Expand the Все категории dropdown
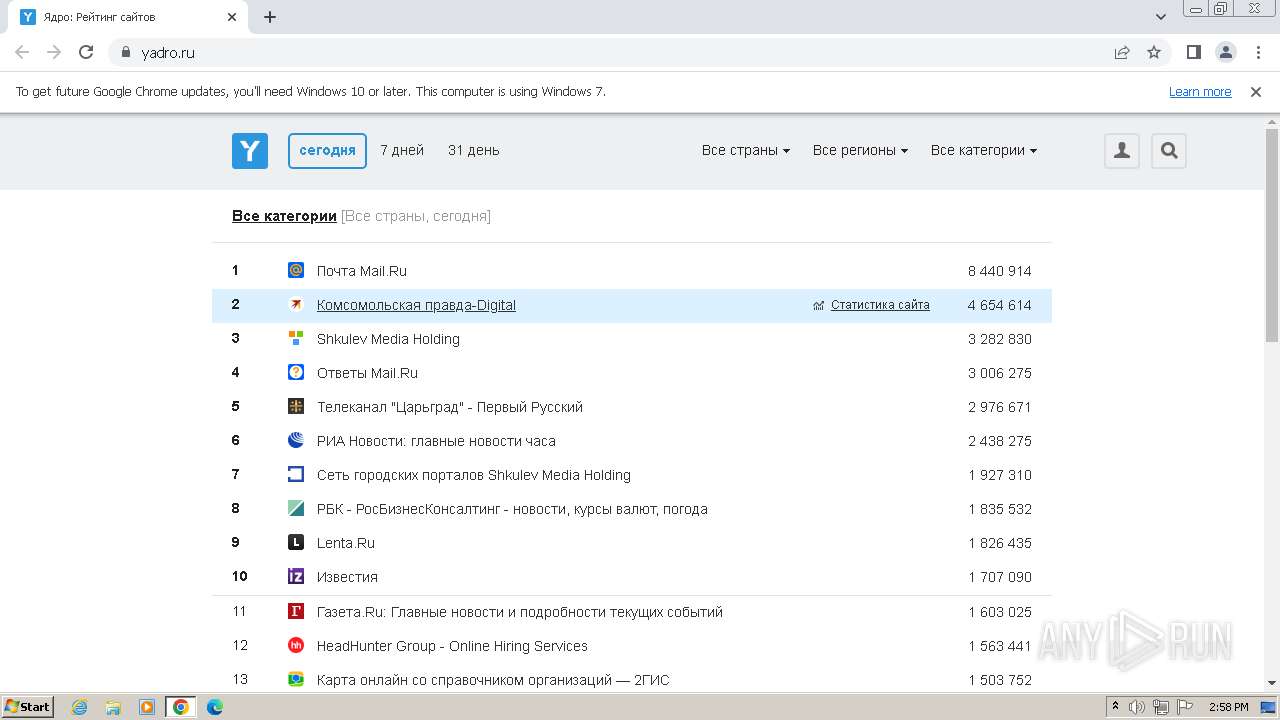 [x=983, y=150]
